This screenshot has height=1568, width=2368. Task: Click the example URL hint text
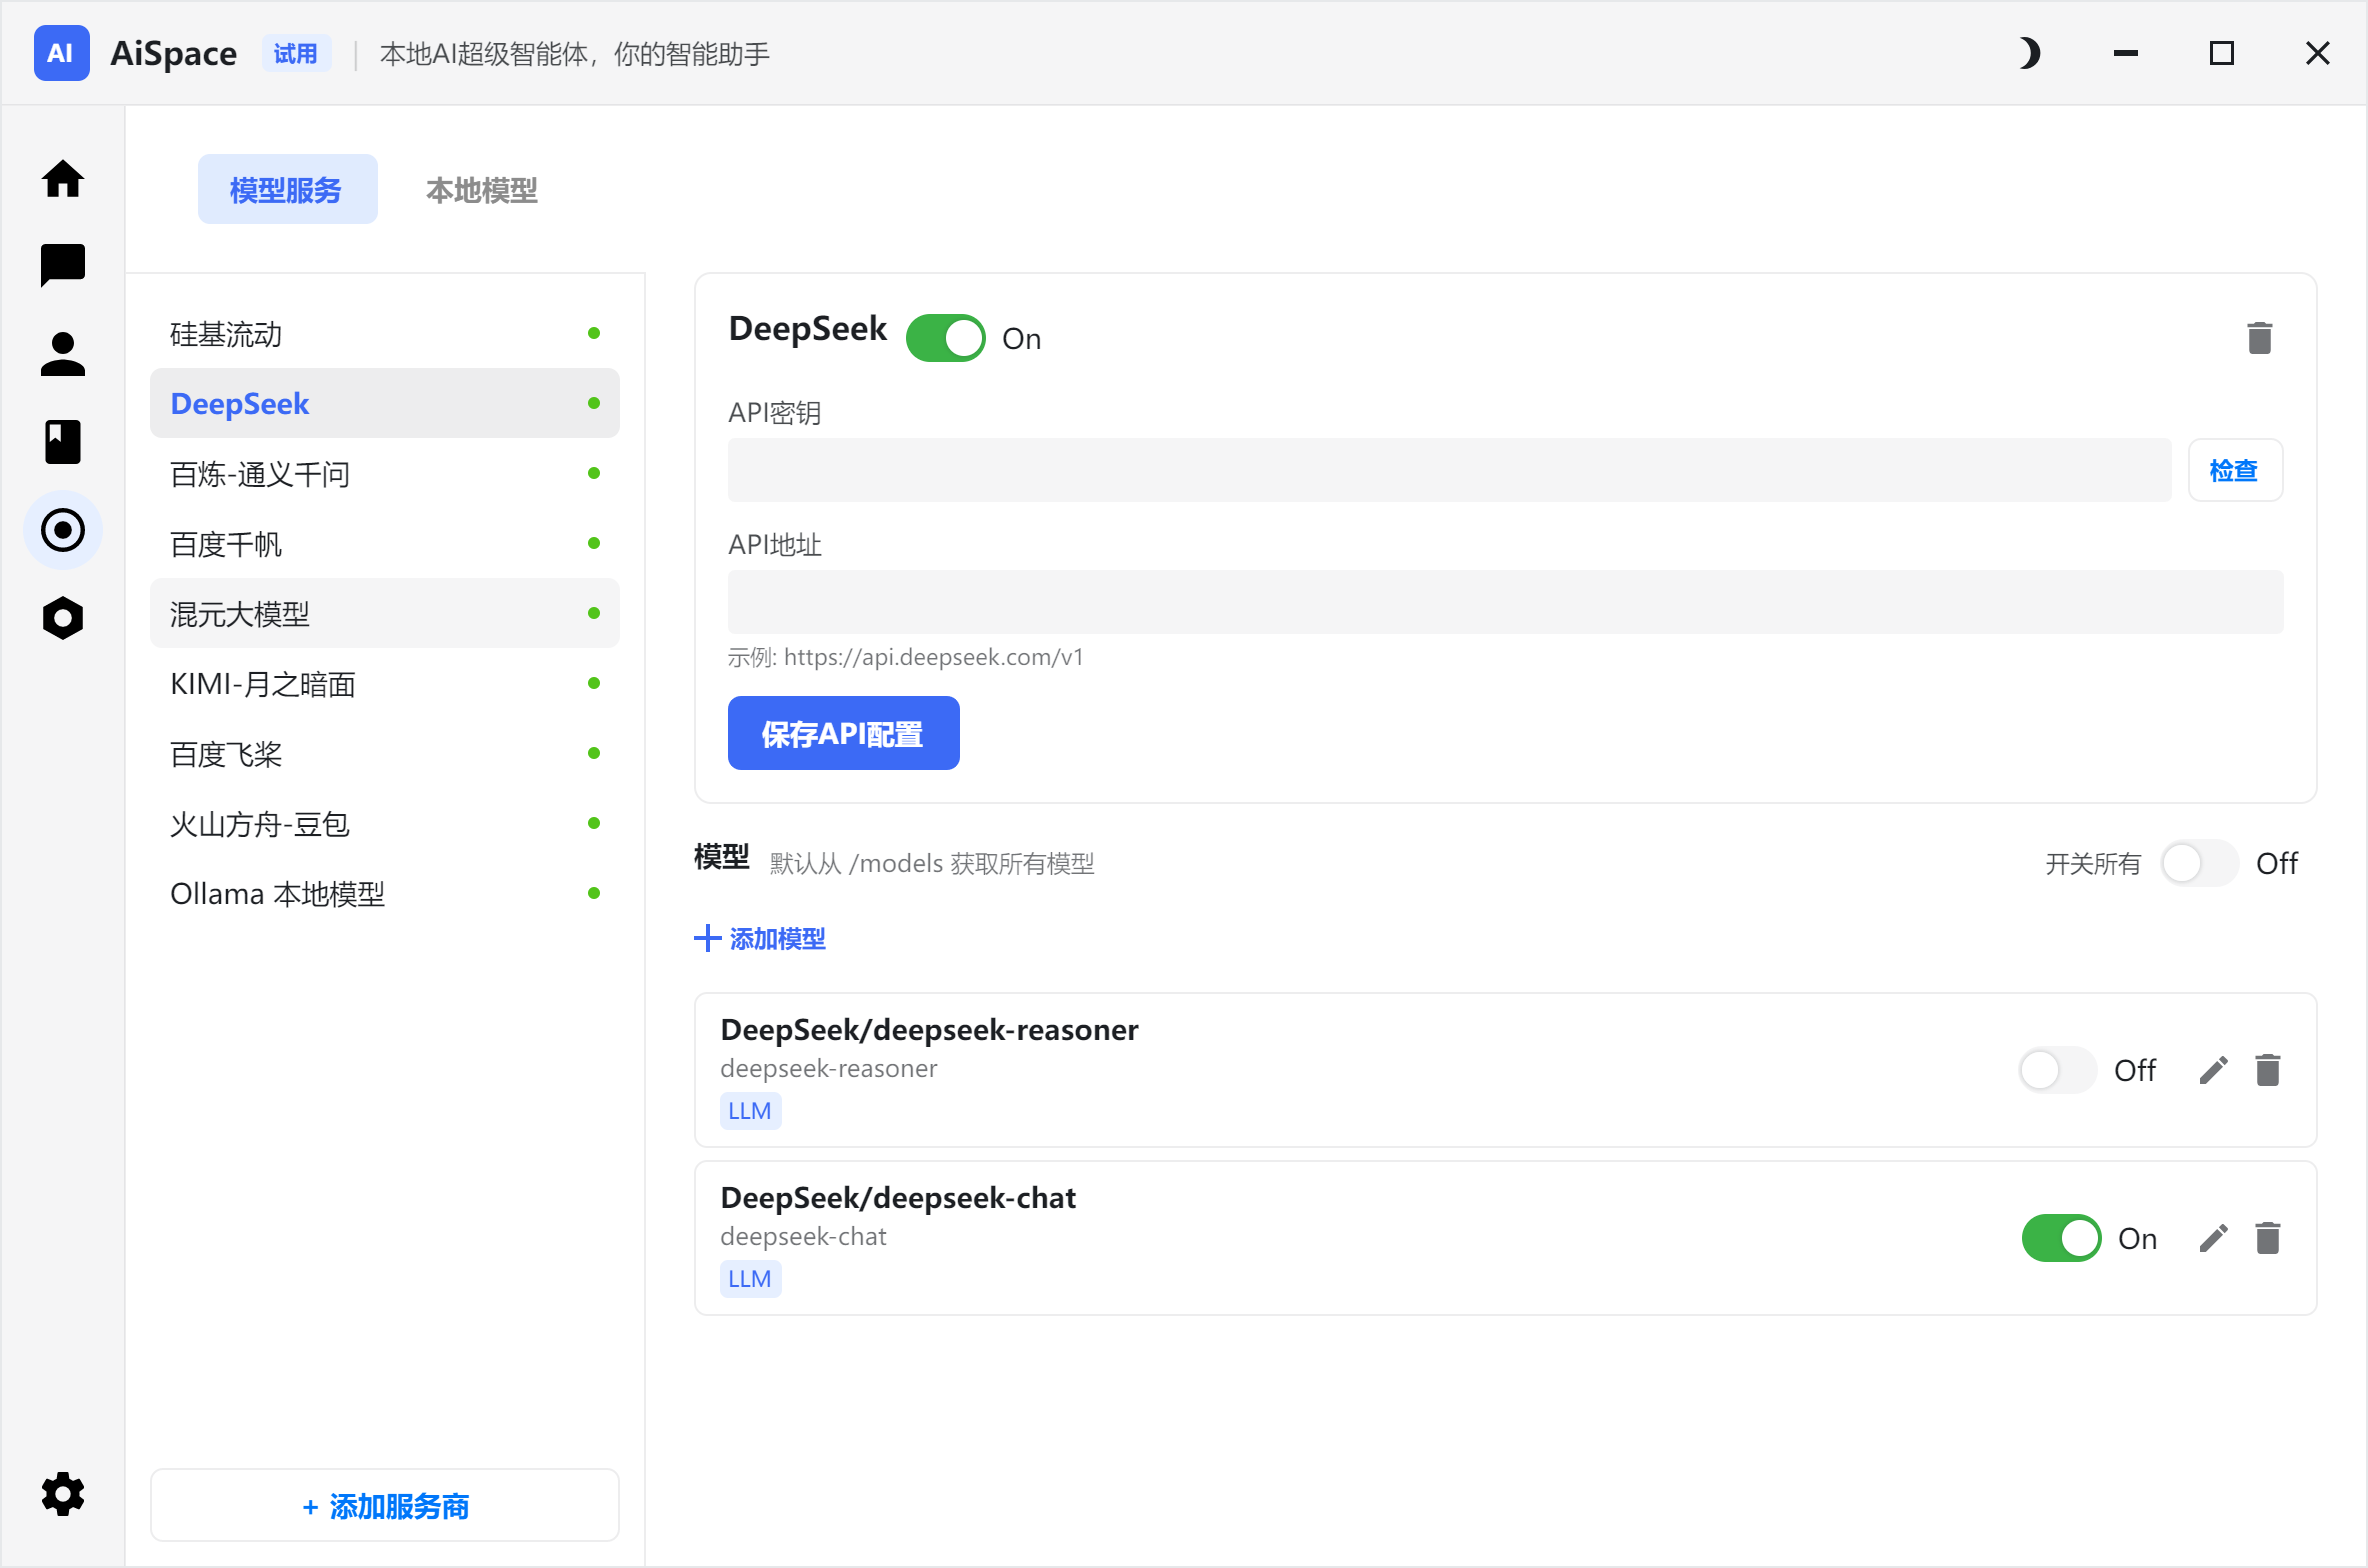[906, 657]
